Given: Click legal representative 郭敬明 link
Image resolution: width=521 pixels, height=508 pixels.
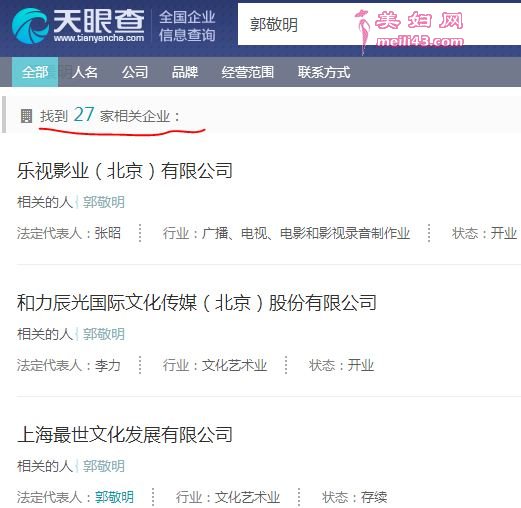Looking at the screenshot, I should 114,497.
